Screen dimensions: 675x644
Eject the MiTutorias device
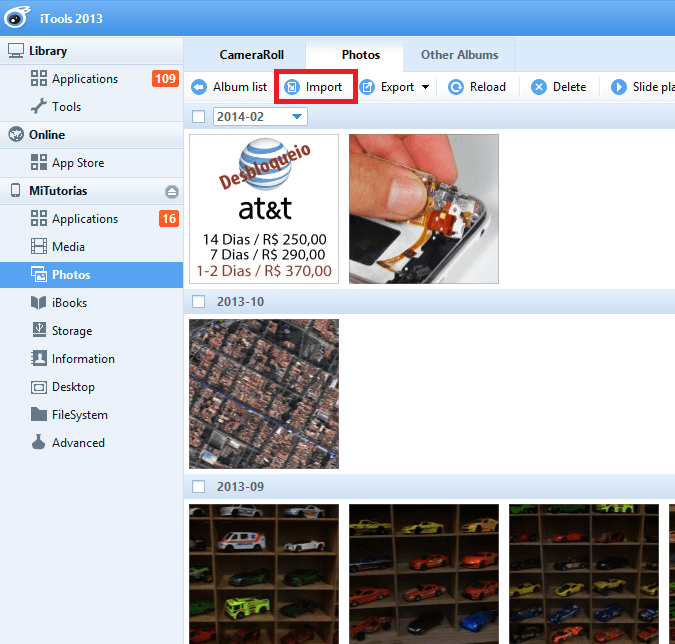(171, 191)
